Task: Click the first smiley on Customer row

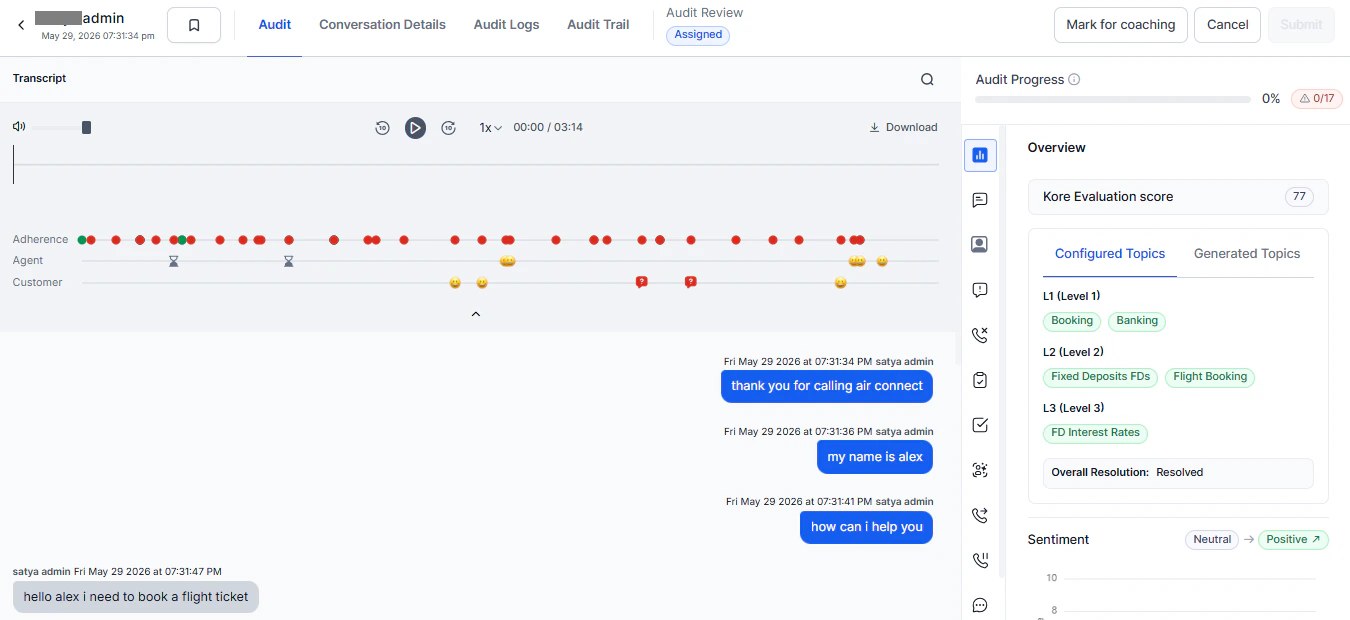Action: (x=455, y=283)
